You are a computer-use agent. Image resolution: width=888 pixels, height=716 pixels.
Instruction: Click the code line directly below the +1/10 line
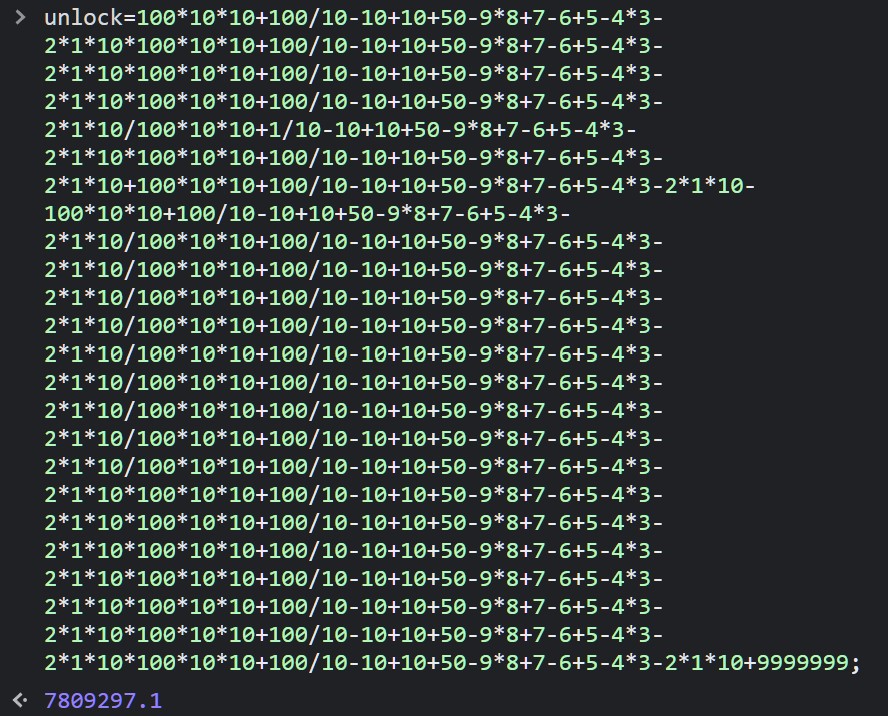coord(354,157)
